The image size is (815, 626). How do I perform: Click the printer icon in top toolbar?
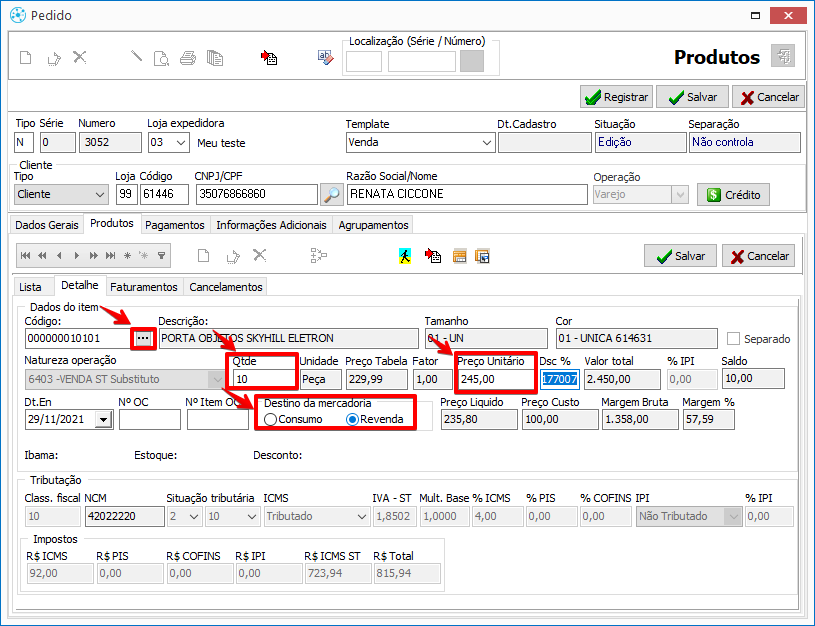pyautogui.click(x=188, y=58)
